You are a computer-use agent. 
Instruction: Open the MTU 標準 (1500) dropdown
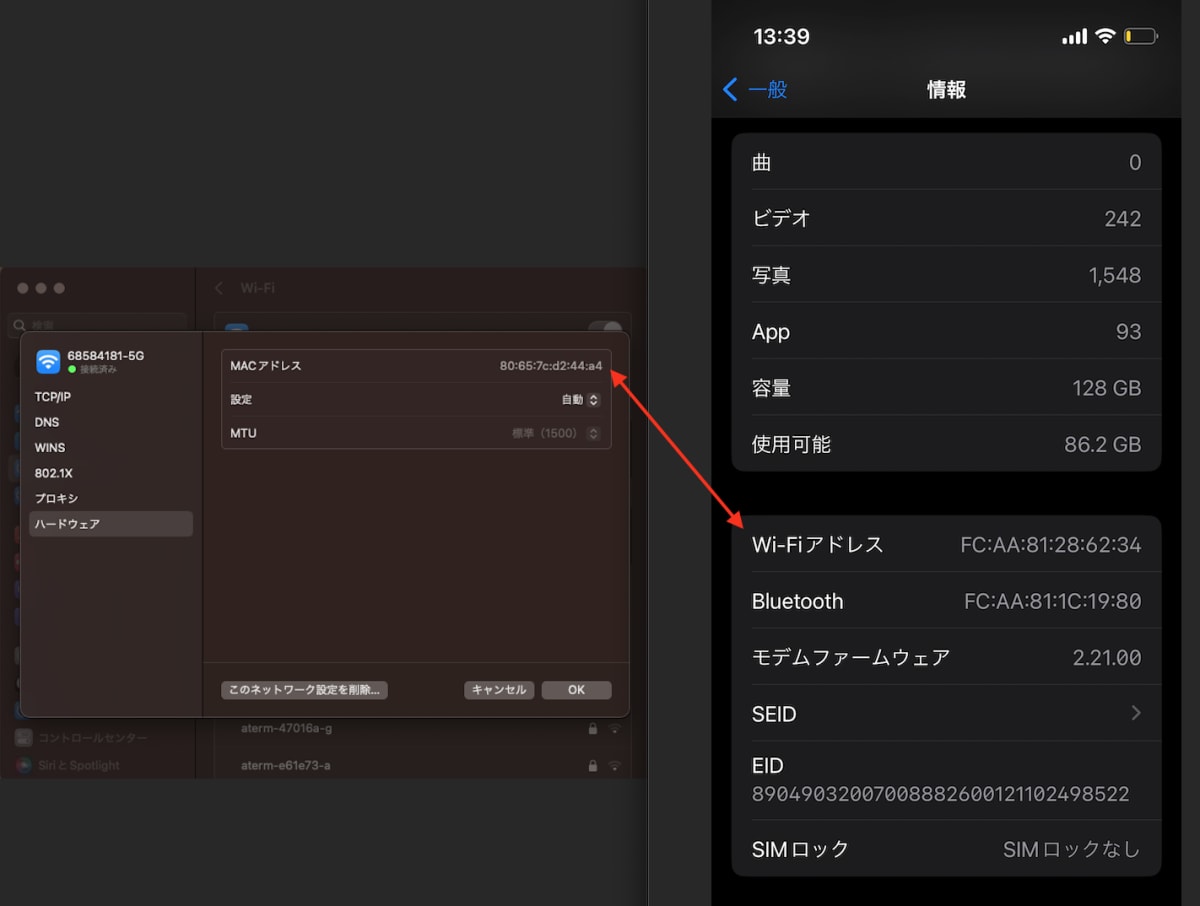[x=556, y=433]
